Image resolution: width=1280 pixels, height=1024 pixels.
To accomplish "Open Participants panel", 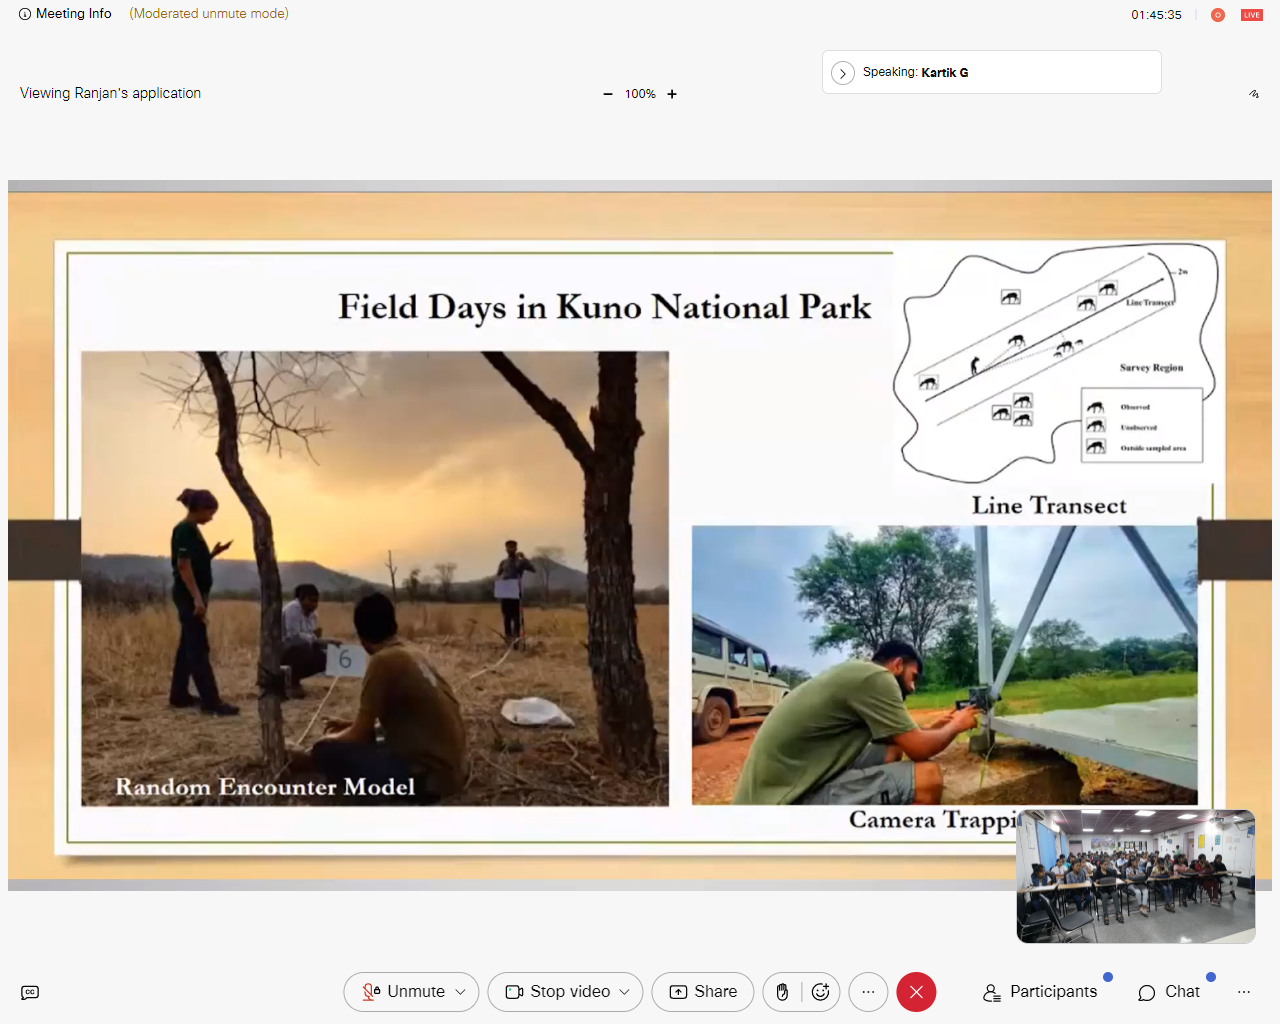I will pos(1040,992).
